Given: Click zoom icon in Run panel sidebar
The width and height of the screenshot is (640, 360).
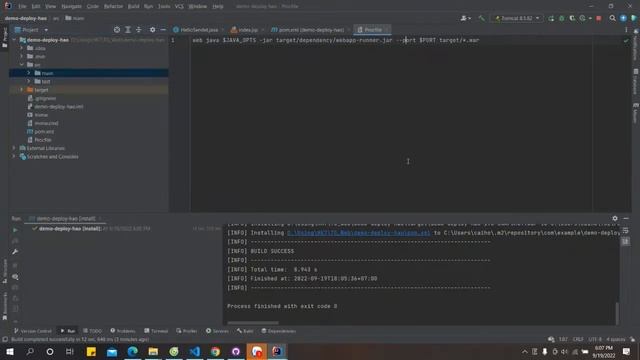Looking at the screenshot, I should pyautogui.click(x=15, y=277).
